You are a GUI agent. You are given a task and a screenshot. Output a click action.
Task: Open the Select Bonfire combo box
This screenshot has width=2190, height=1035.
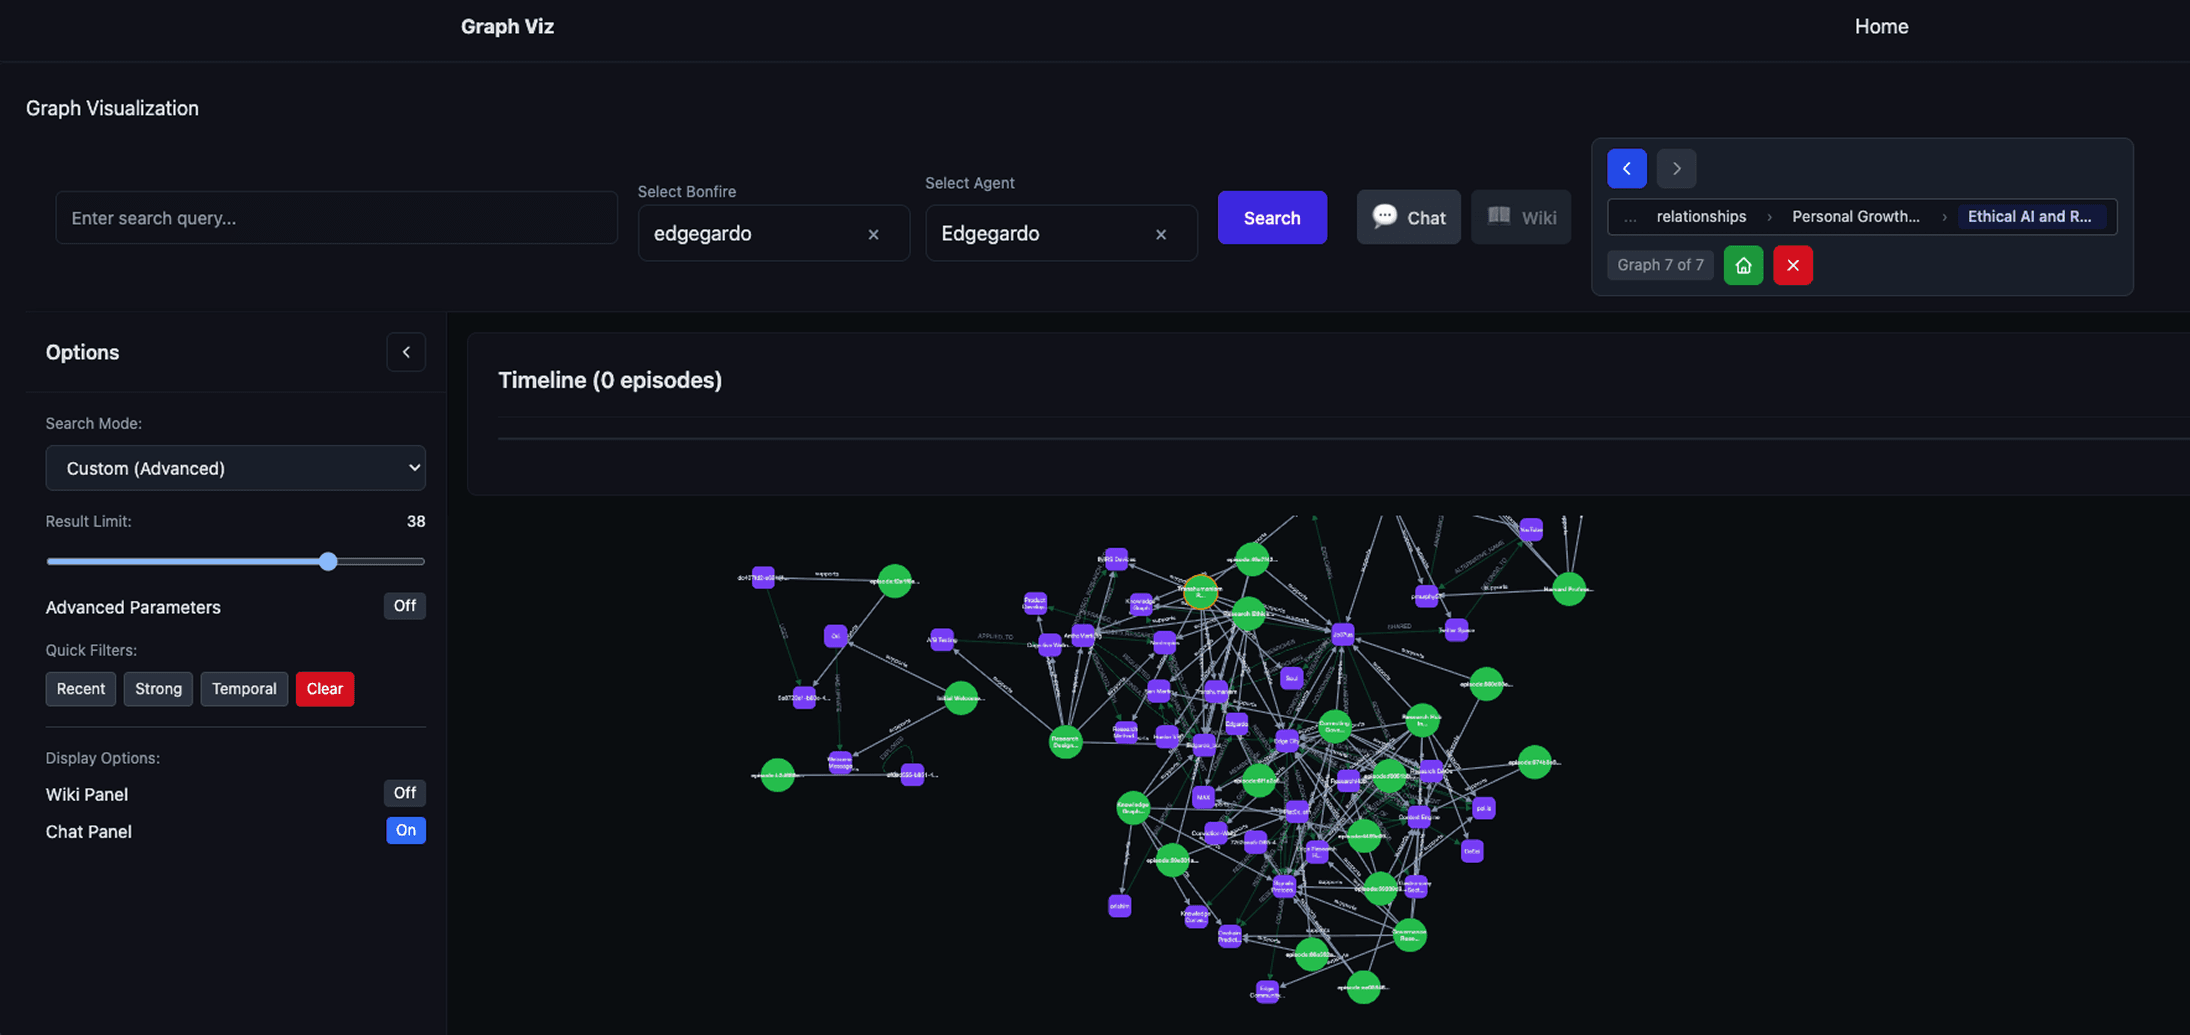click(x=774, y=233)
